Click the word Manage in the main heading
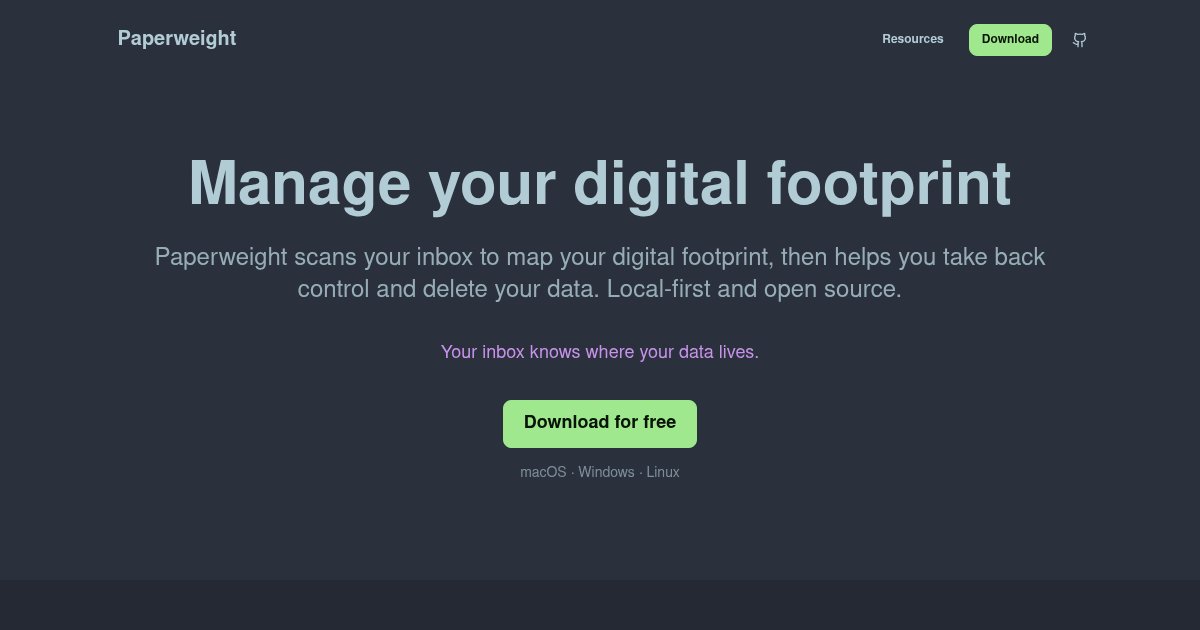This screenshot has width=1200, height=630. click(299, 185)
